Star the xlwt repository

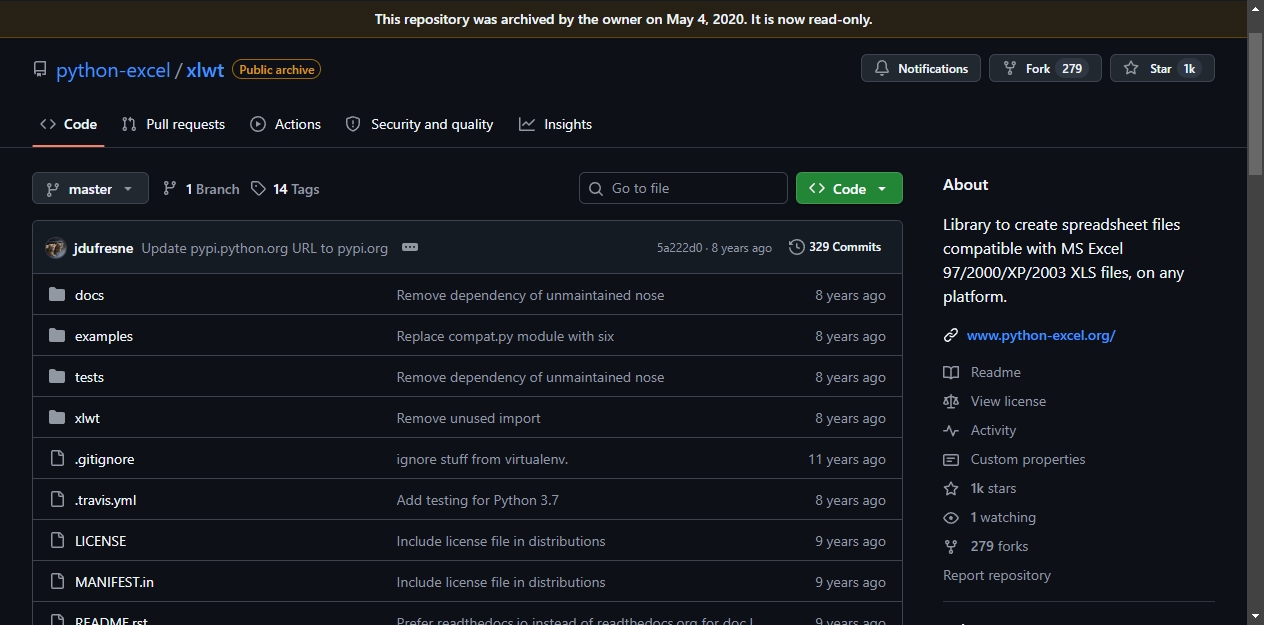coord(1162,68)
